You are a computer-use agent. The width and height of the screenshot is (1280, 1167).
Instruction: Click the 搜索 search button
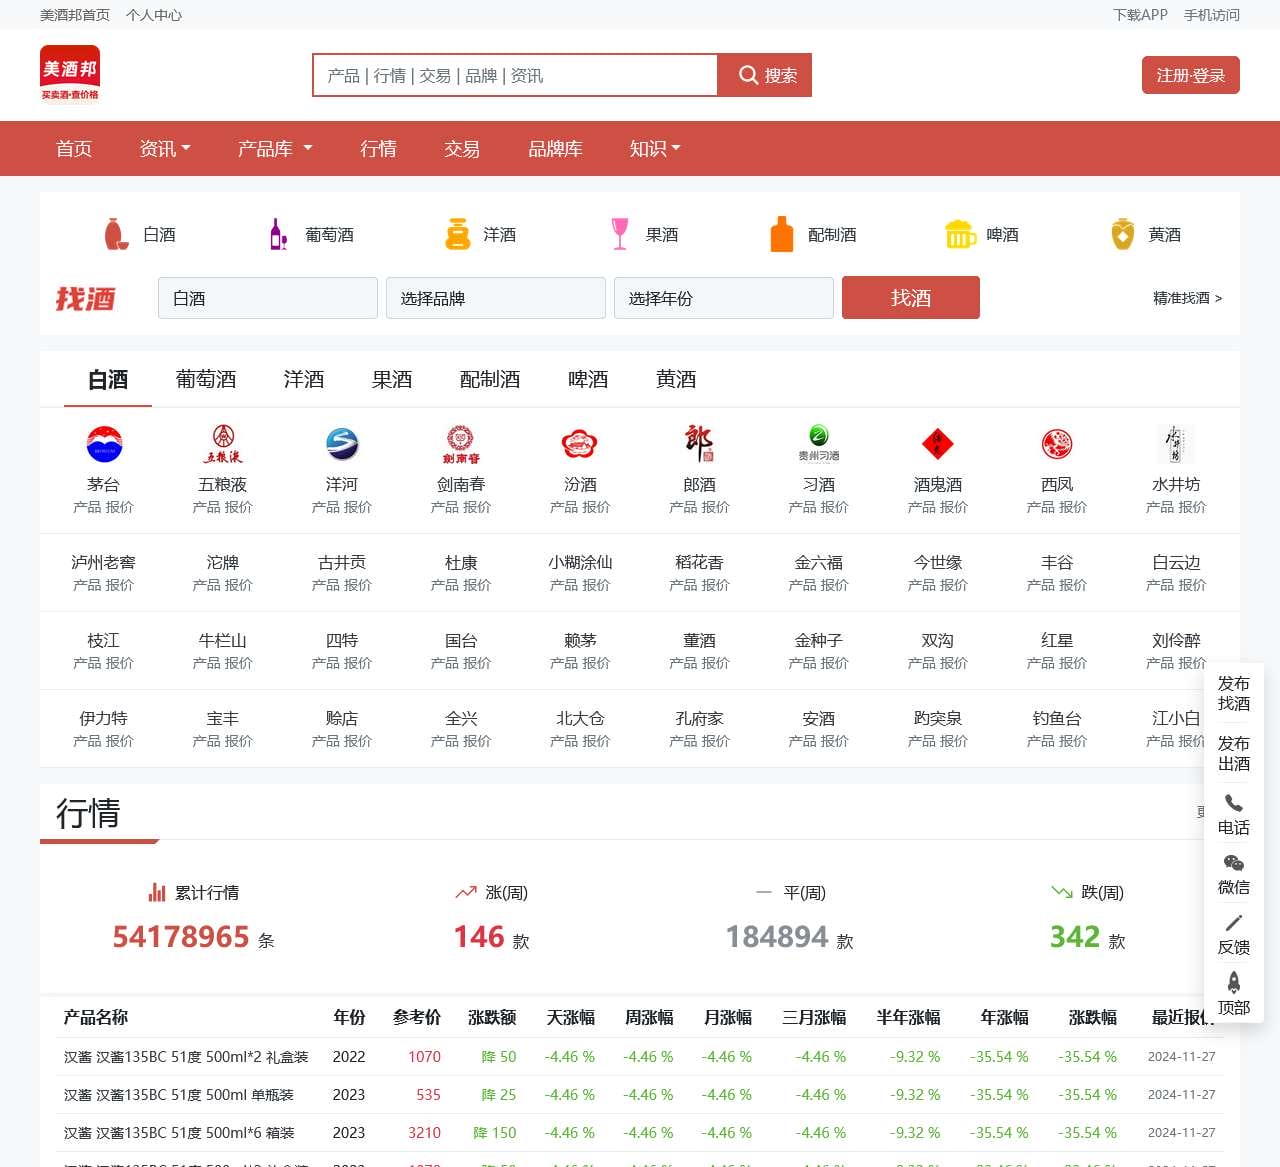[766, 75]
